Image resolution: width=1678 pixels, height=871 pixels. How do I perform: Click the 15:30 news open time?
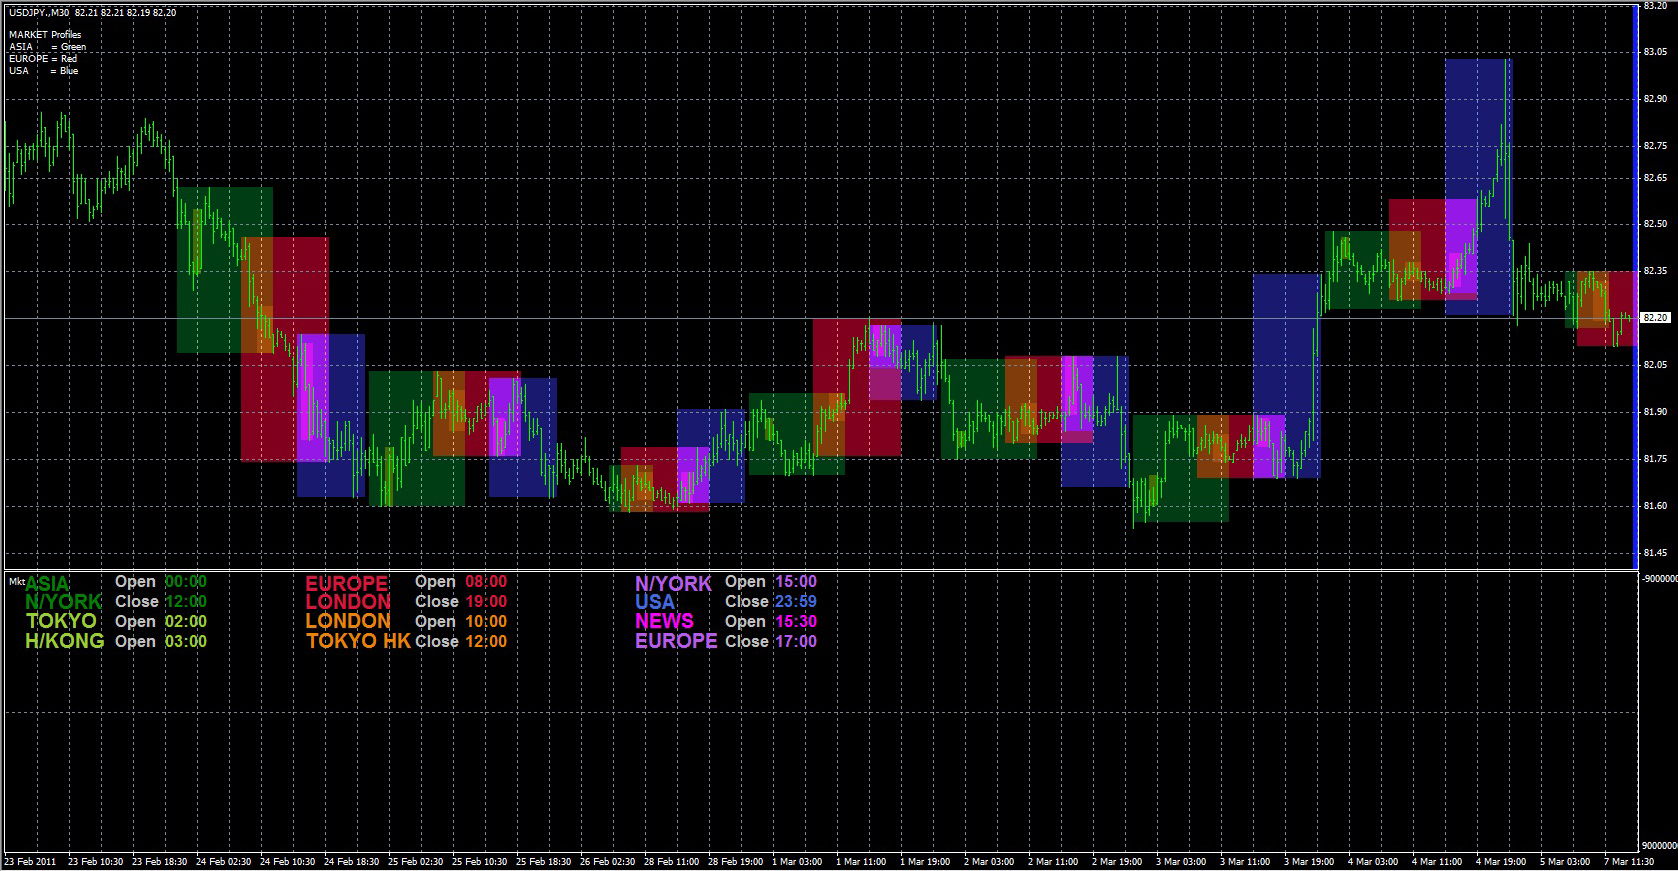[795, 622]
